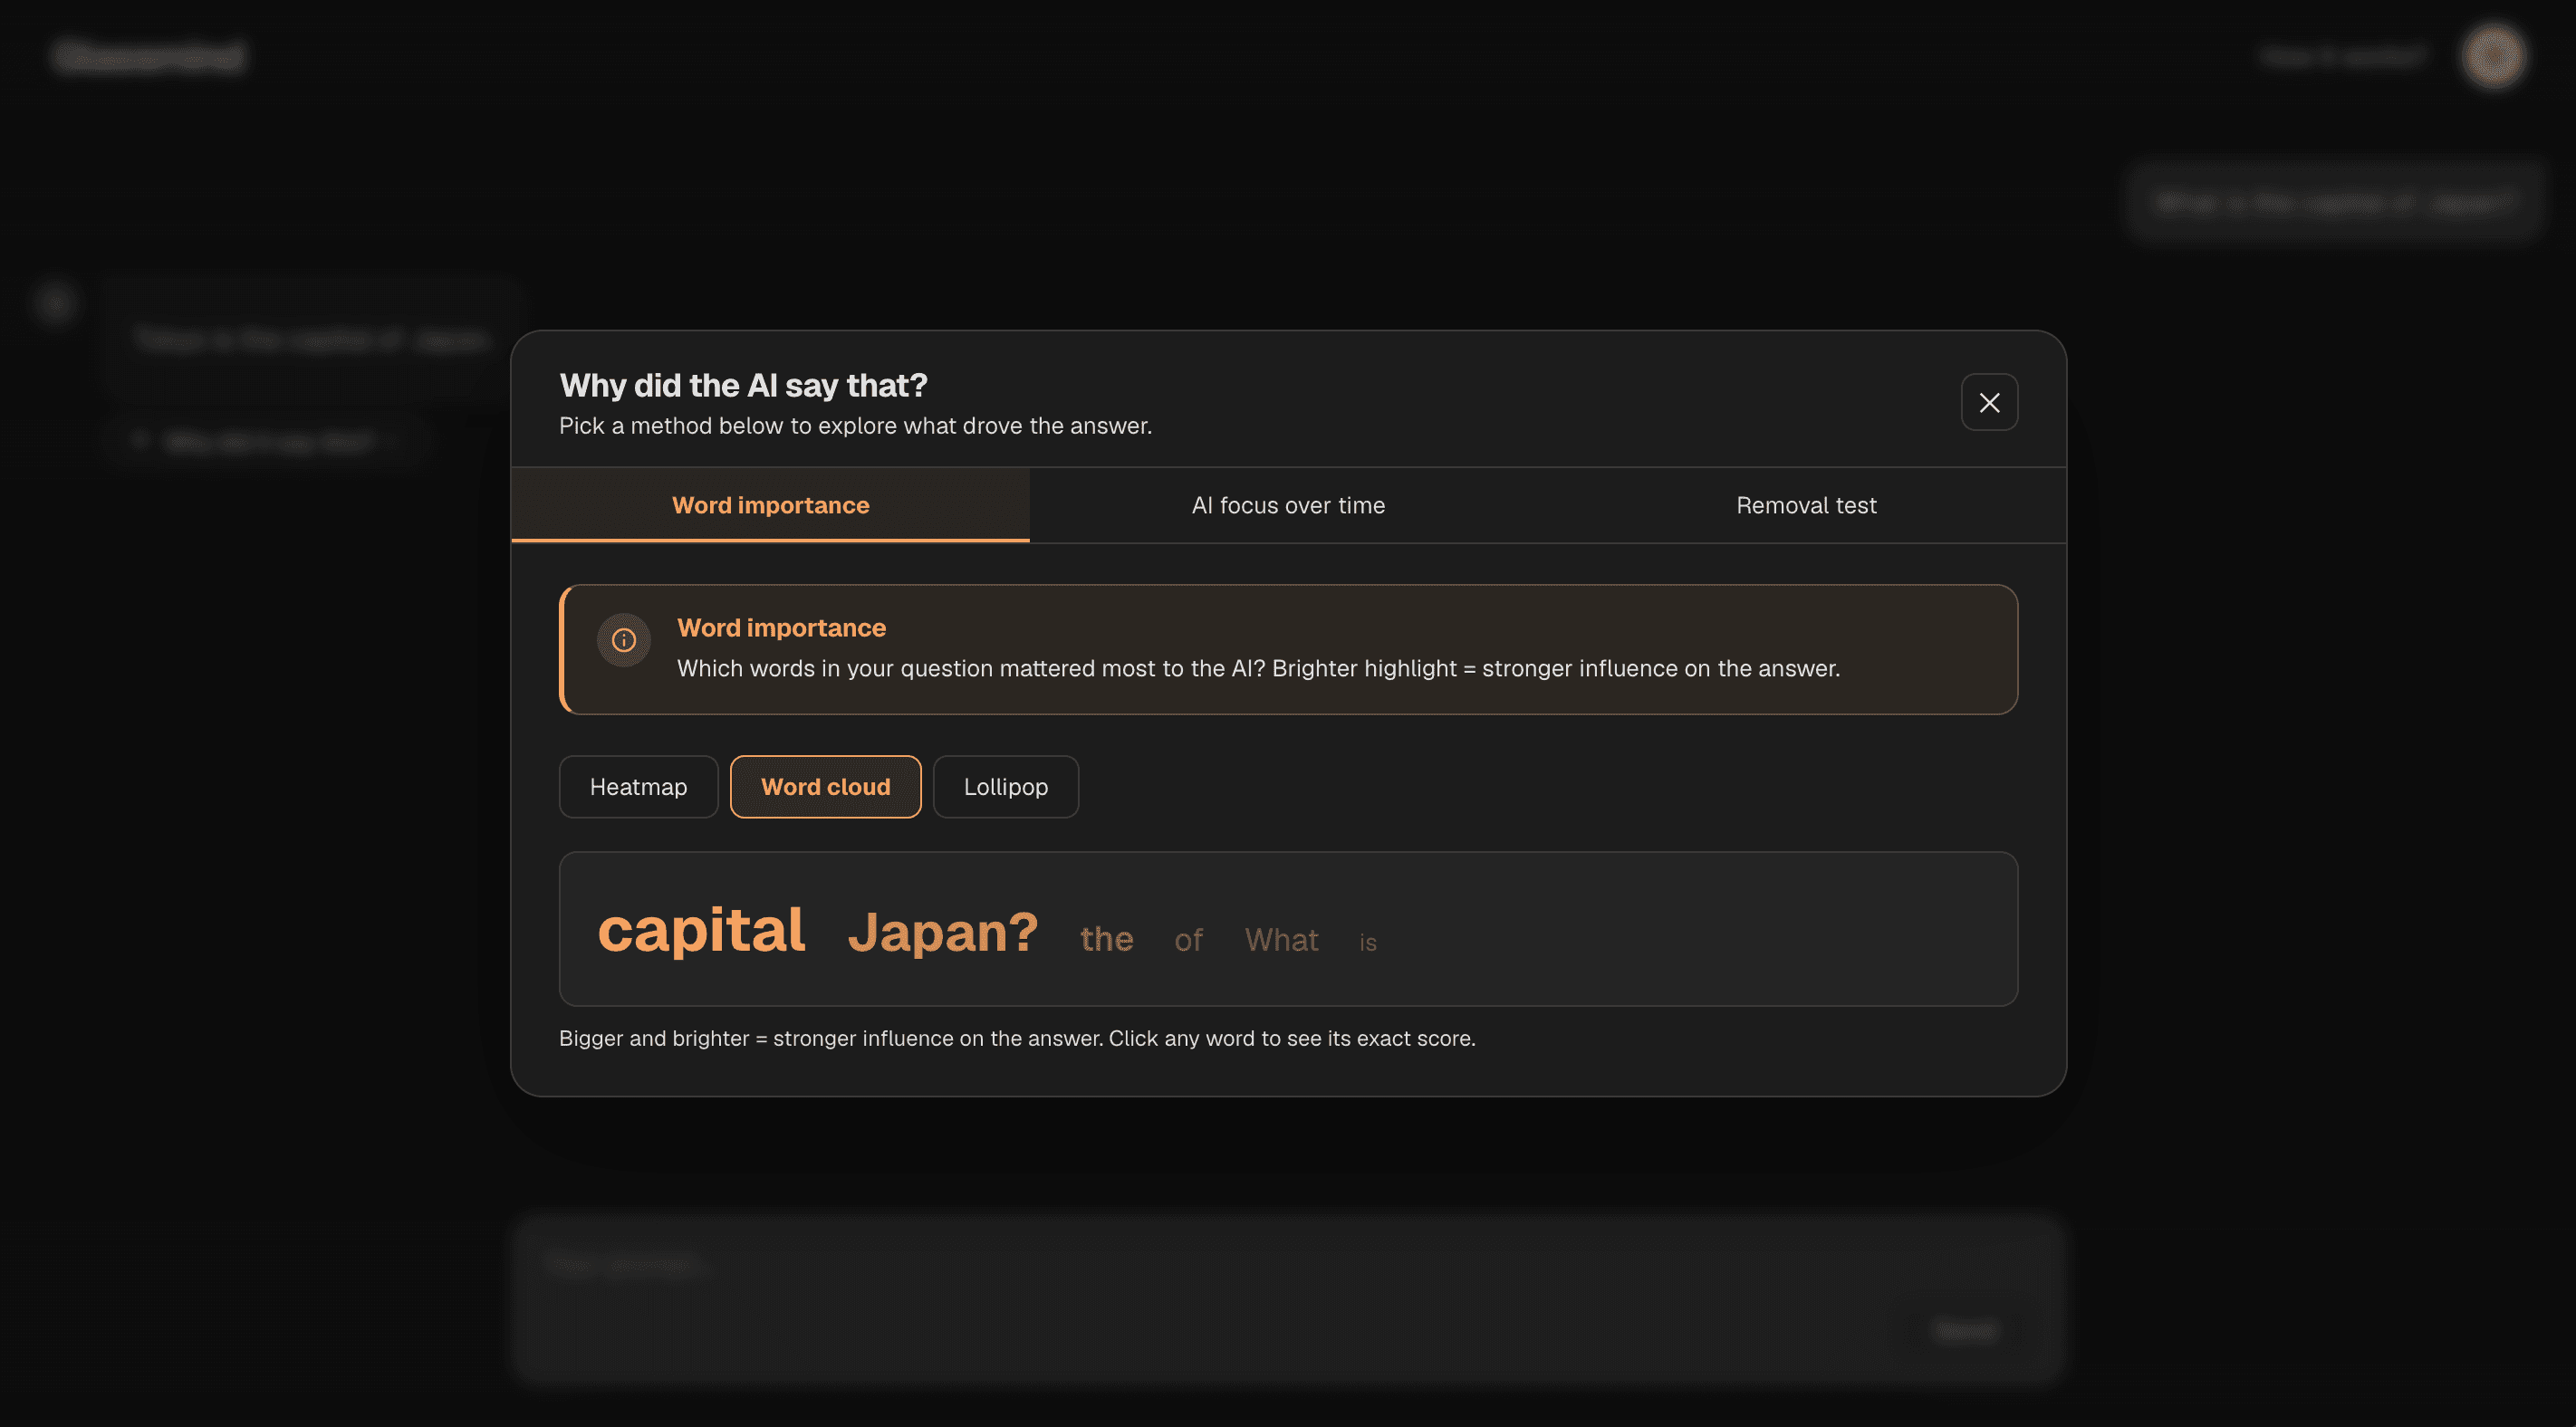Click the word 'the' in the word cloud
2576x1427 pixels.
coord(1106,939)
